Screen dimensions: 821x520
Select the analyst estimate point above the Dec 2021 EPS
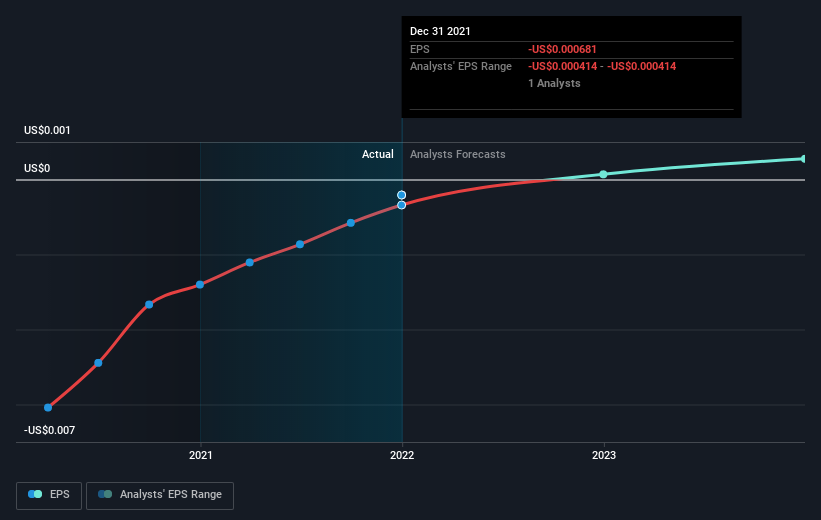pos(402,195)
